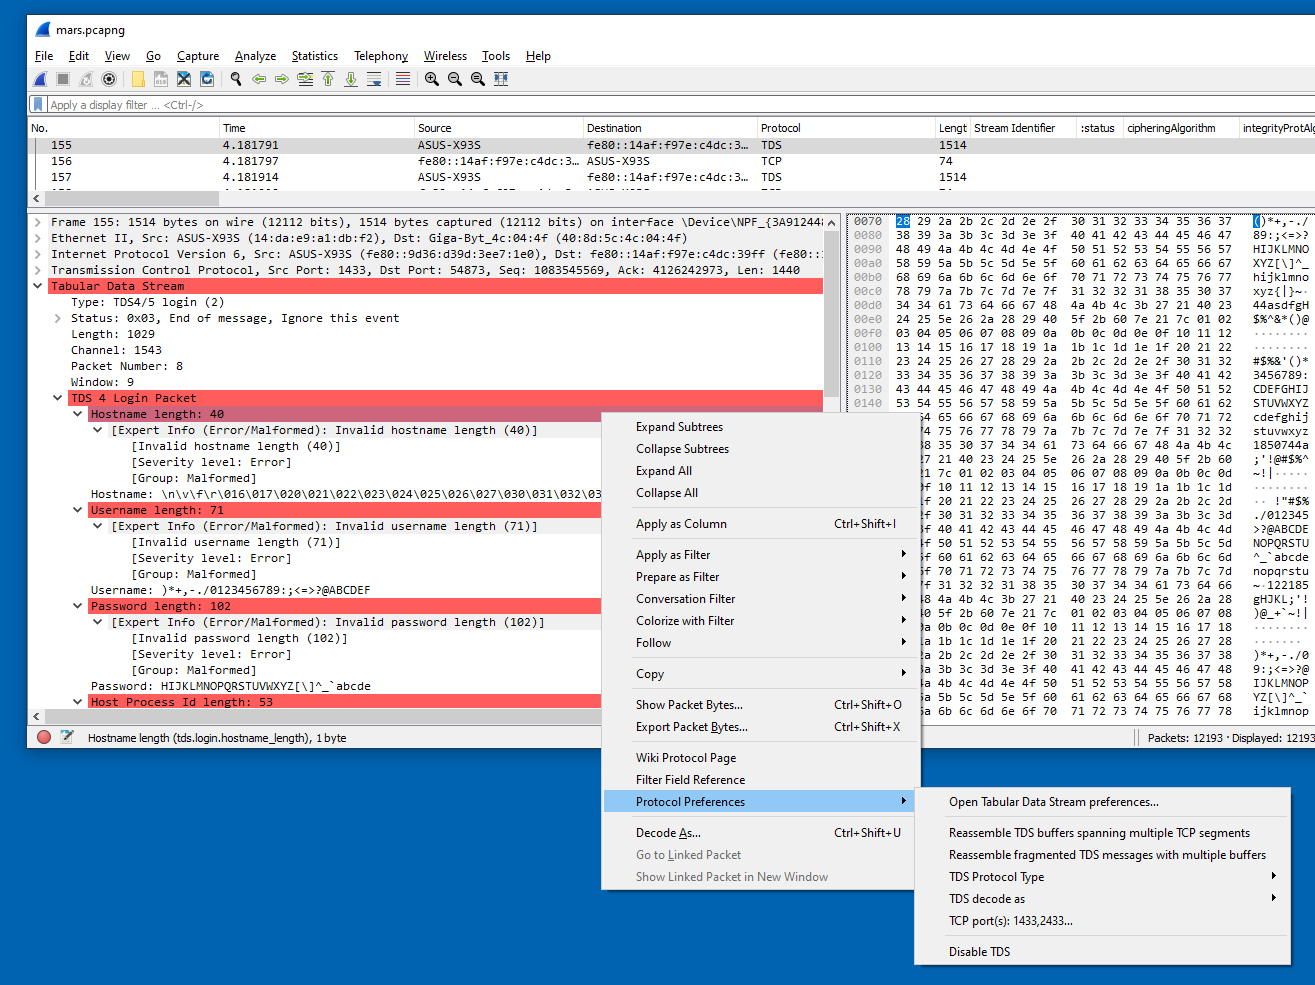1315x985 pixels.
Task: Reload this capture file icon
Action: tap(207, 79)
